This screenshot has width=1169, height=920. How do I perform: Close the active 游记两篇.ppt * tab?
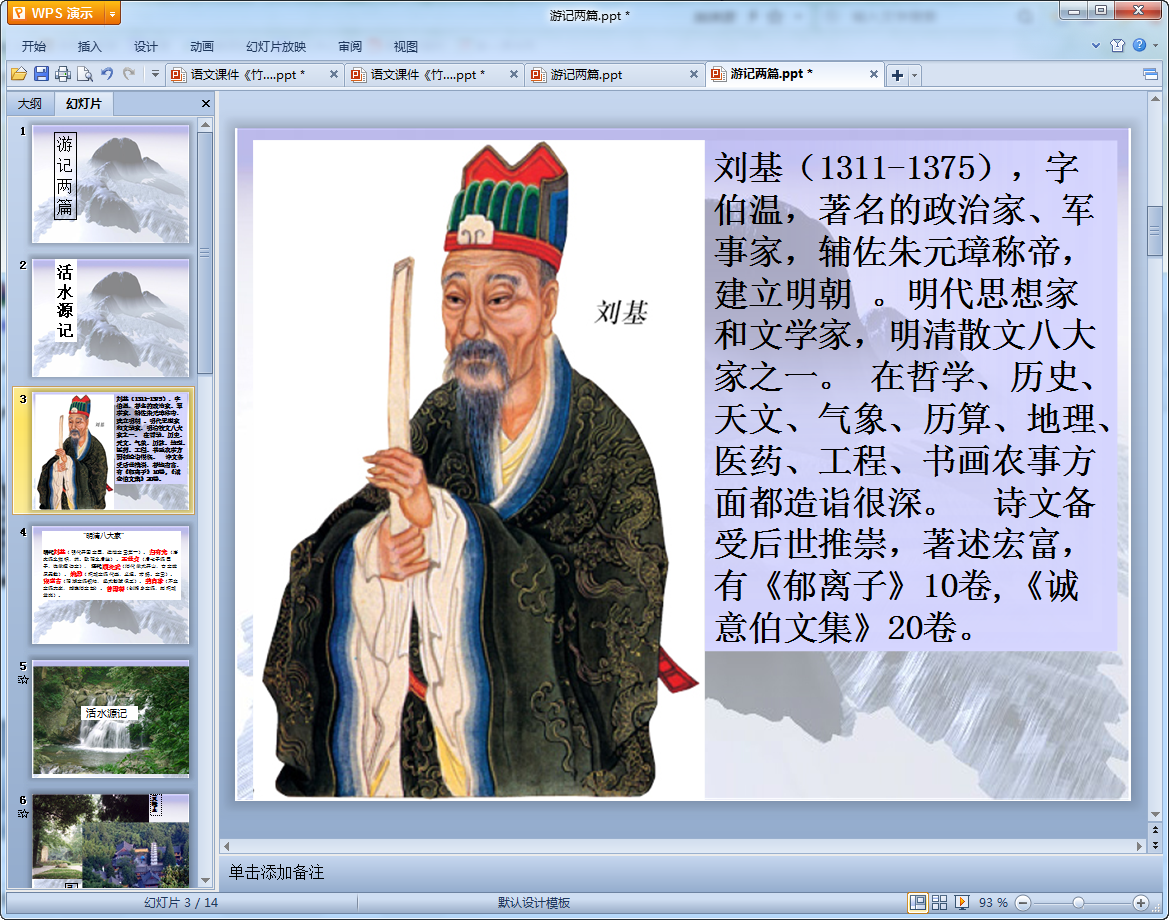(874, 75)
